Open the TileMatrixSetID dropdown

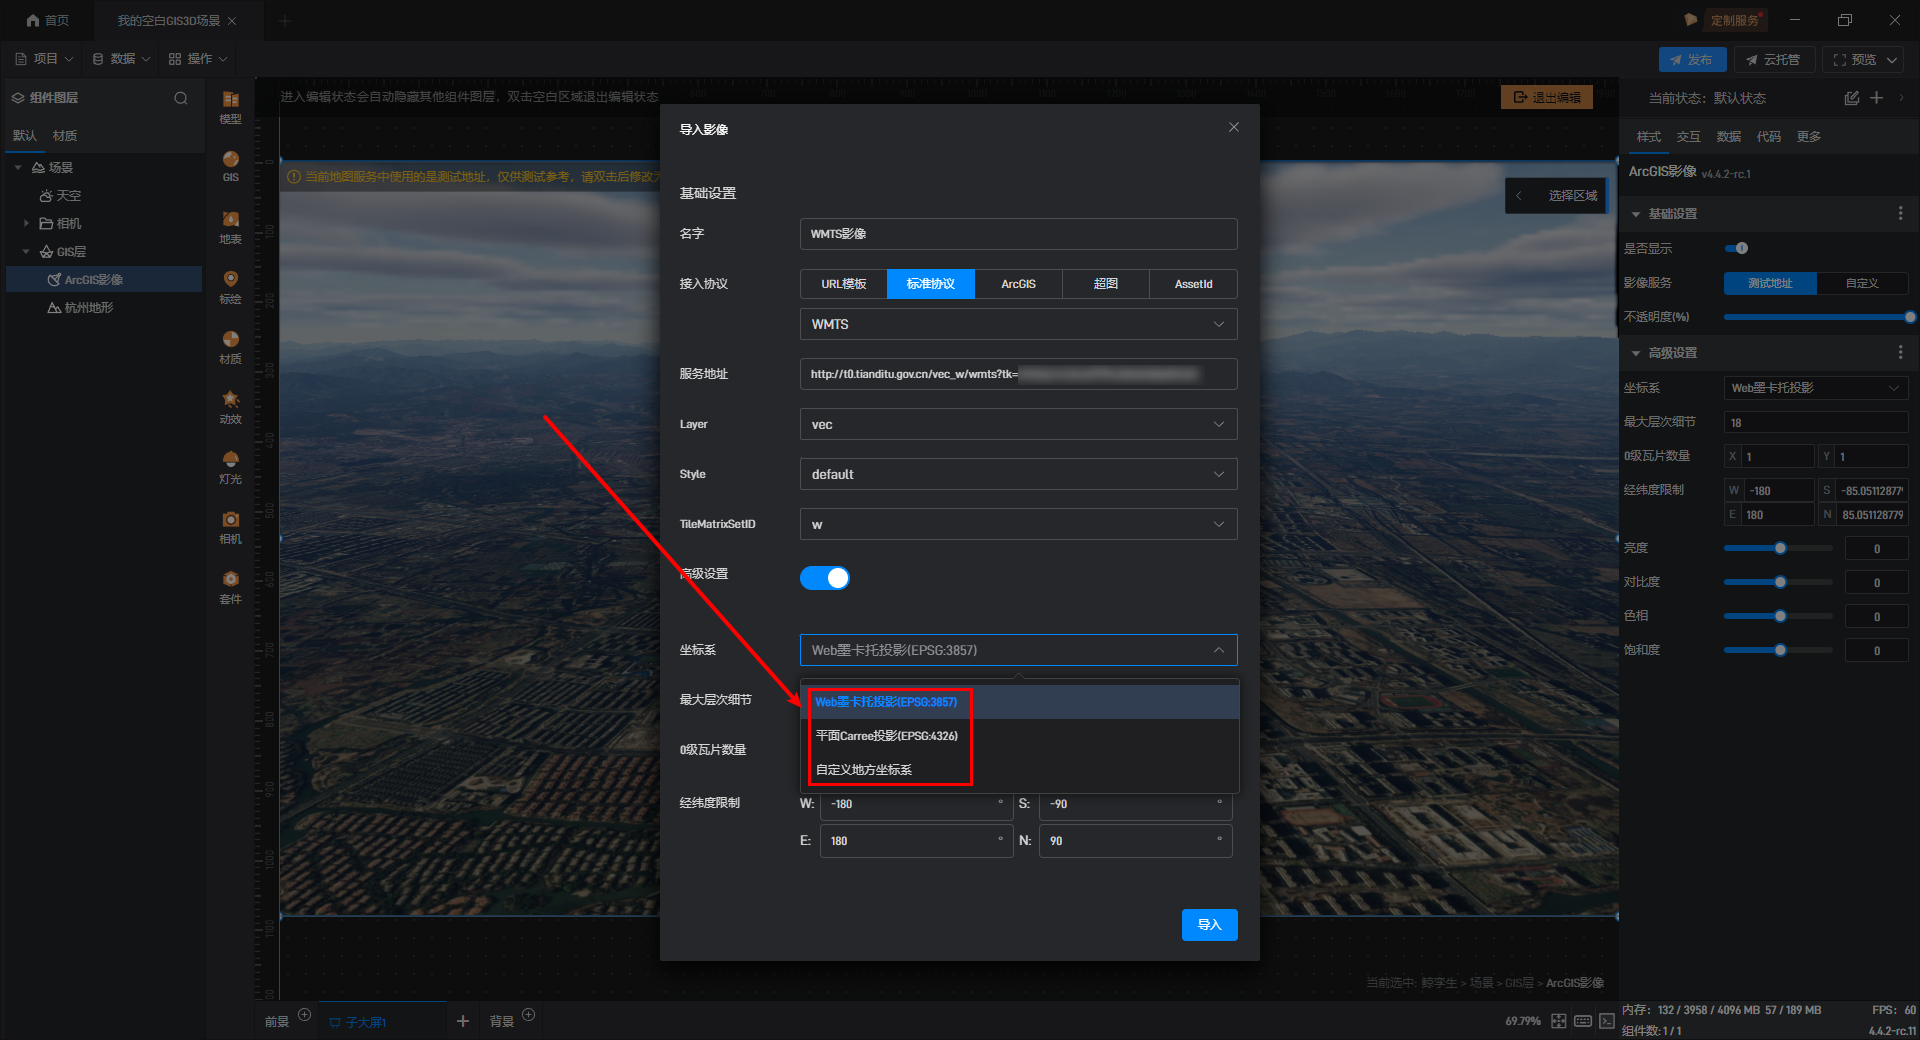1018,524
